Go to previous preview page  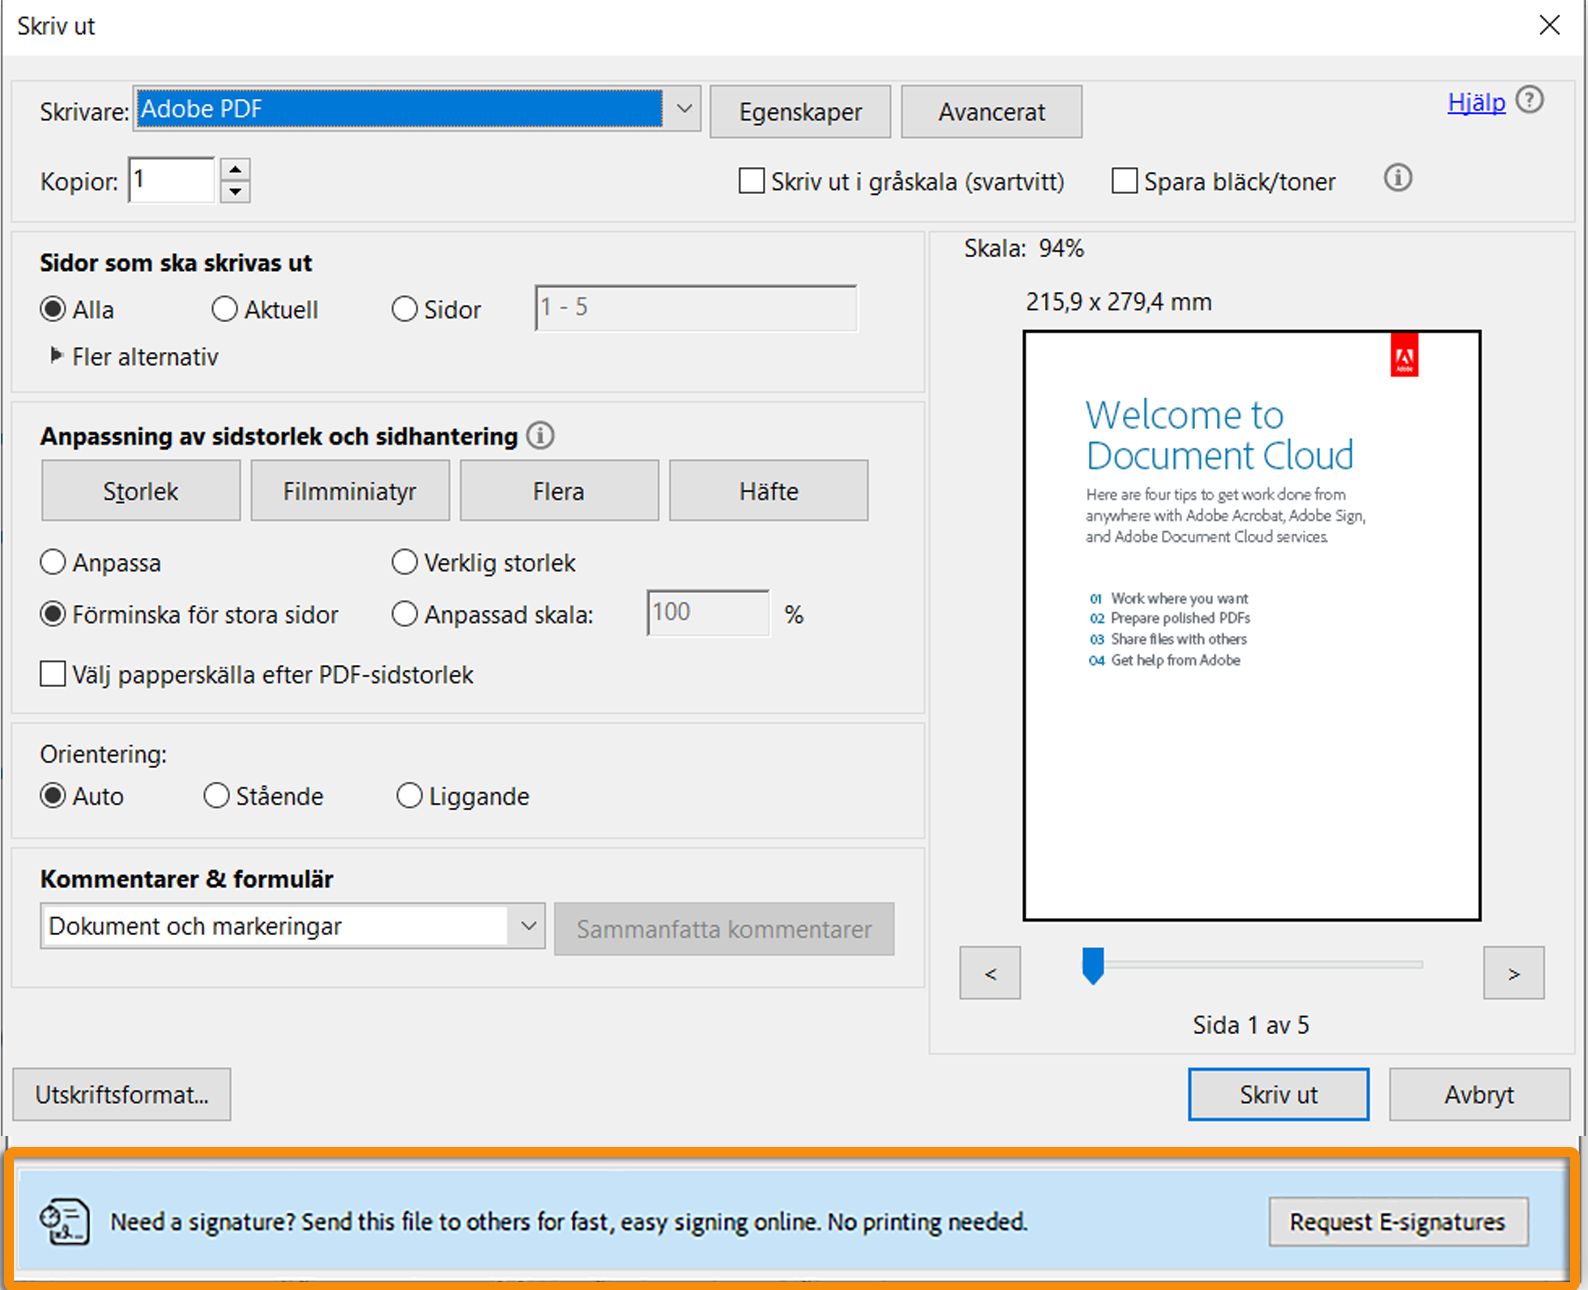(x=990, y=973)
